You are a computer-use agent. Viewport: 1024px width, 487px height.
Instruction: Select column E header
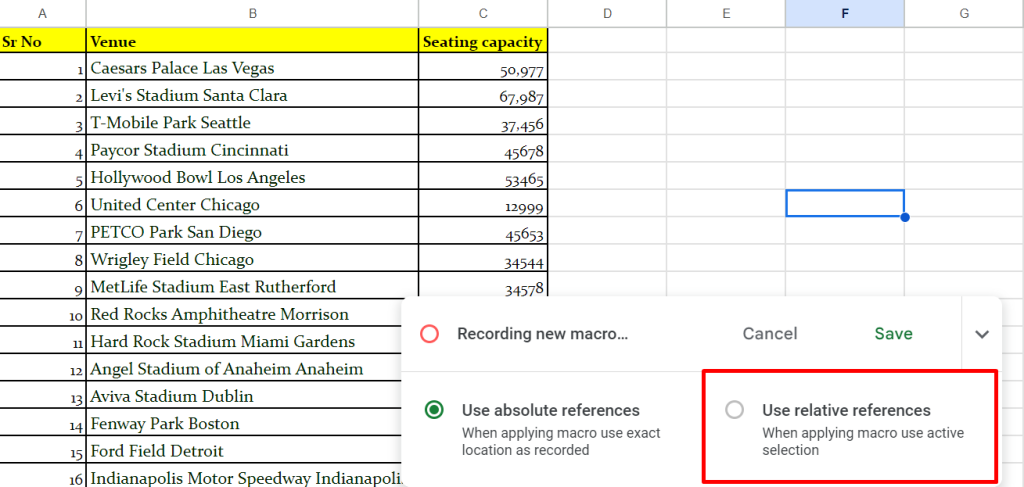(x=726, y=13)
